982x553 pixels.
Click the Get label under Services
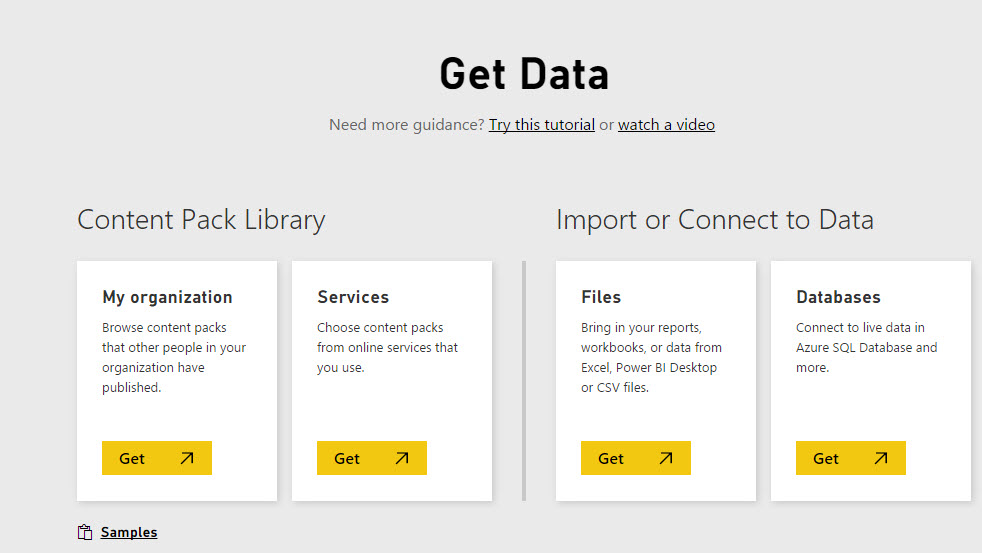[347, 458]
